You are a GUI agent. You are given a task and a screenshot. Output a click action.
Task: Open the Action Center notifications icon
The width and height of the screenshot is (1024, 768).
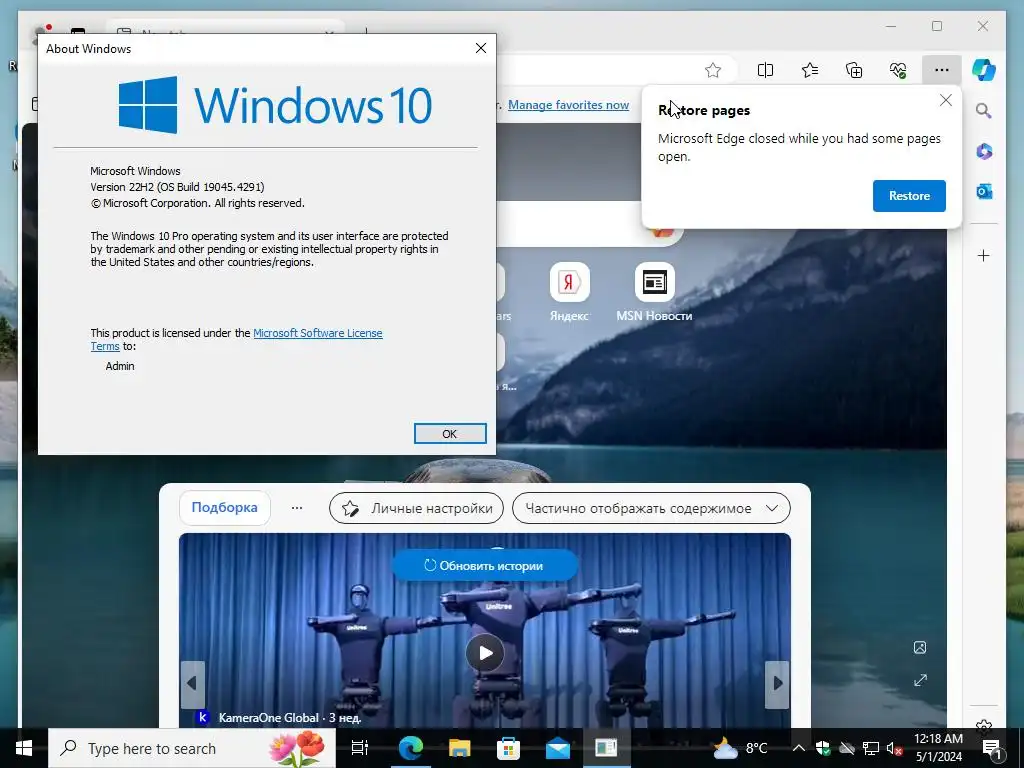point(992,748)
